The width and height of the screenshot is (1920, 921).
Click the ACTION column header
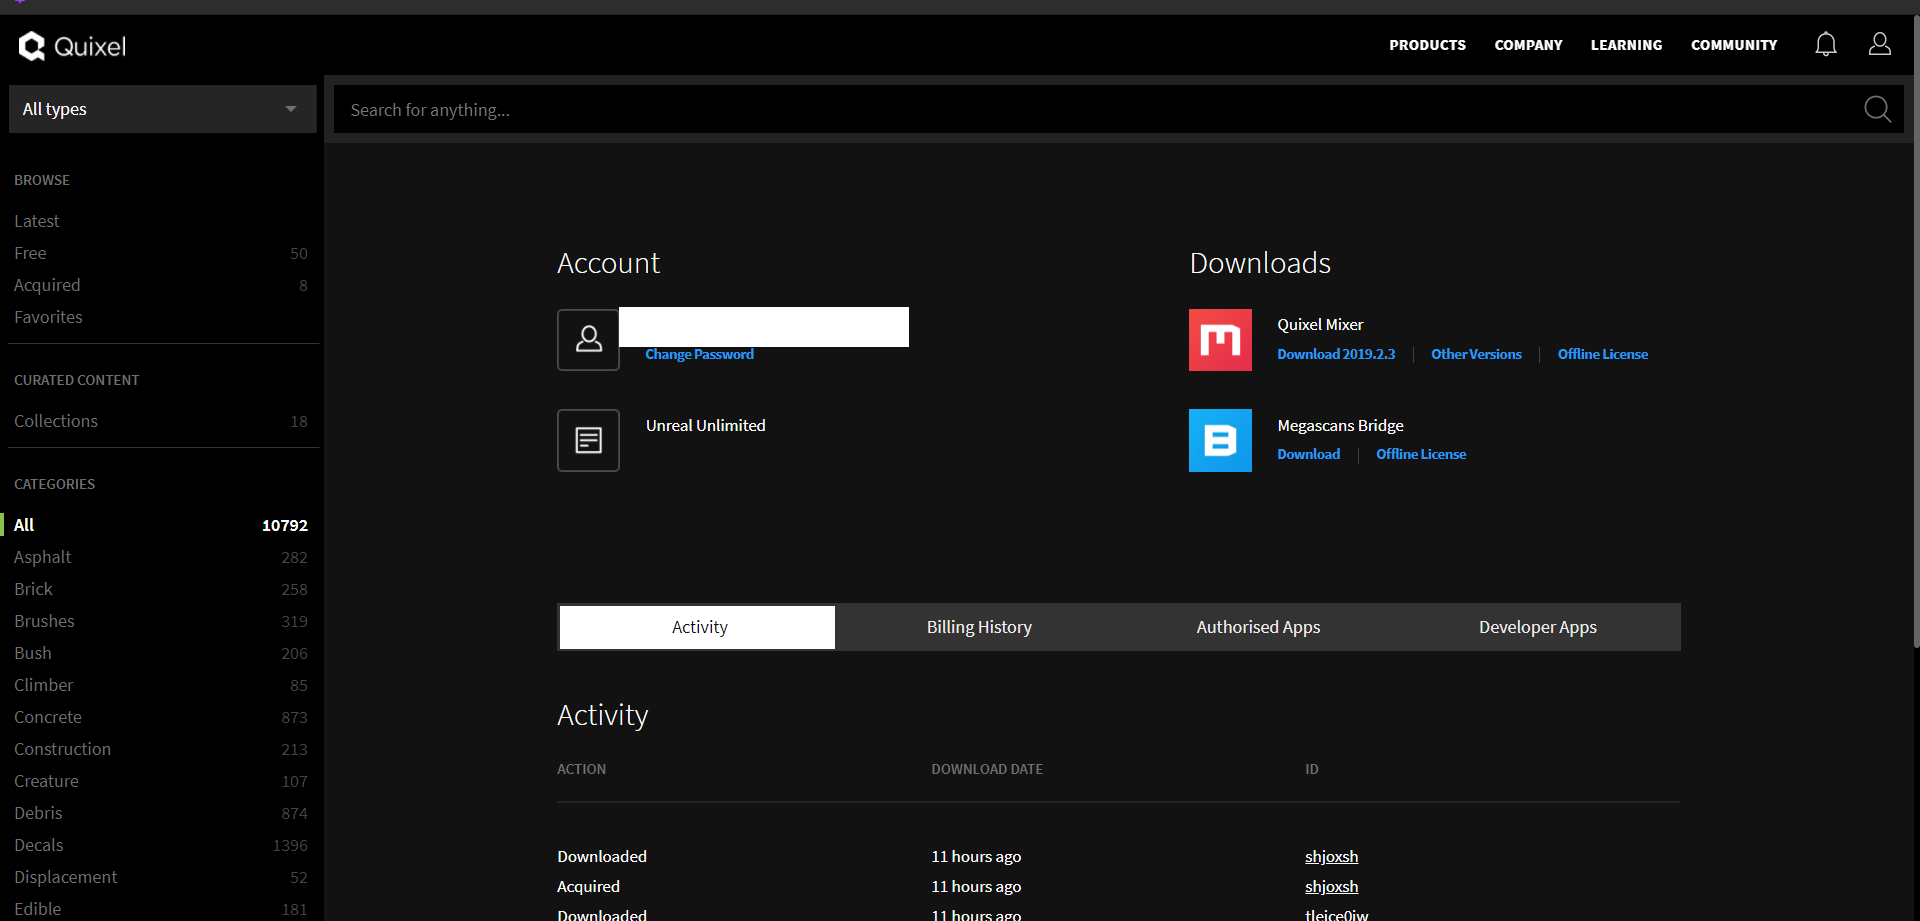581,769
